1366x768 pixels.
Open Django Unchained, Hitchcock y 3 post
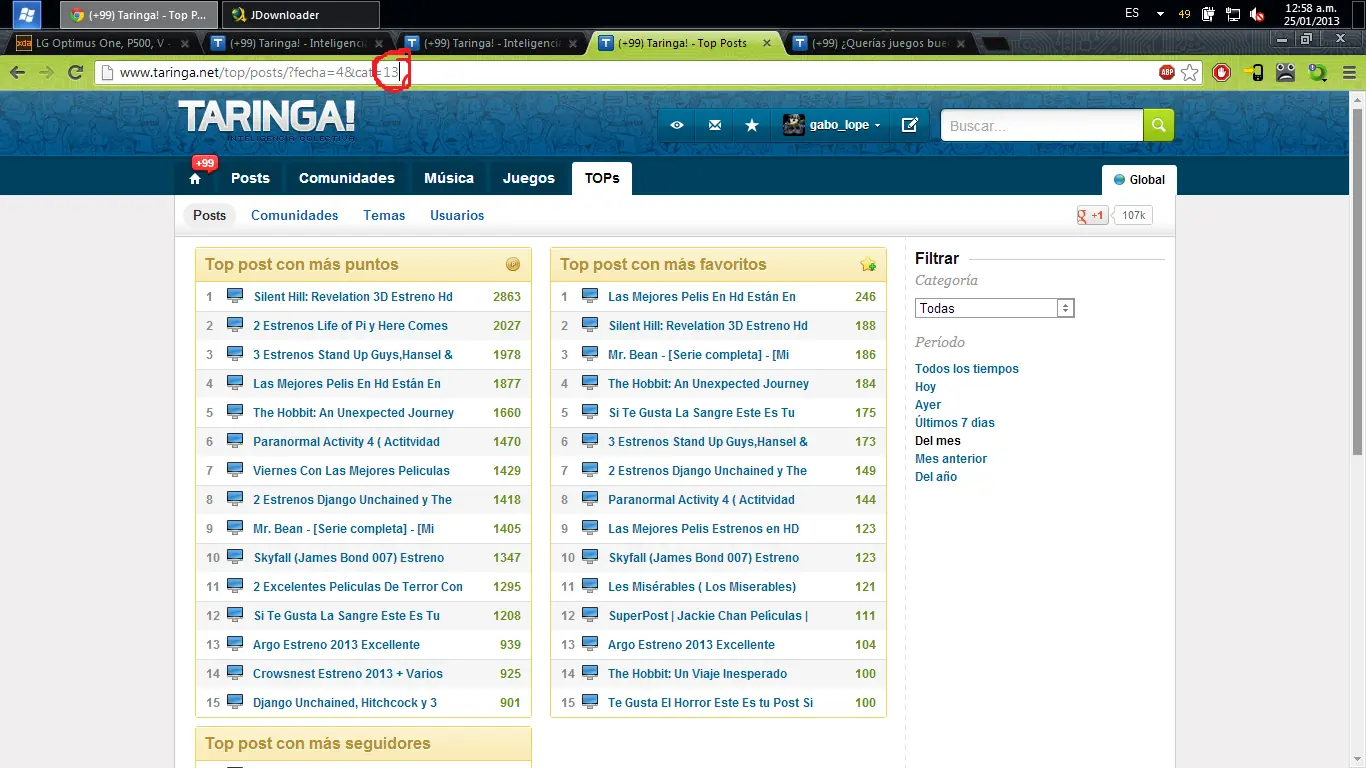tap(345, 703)
